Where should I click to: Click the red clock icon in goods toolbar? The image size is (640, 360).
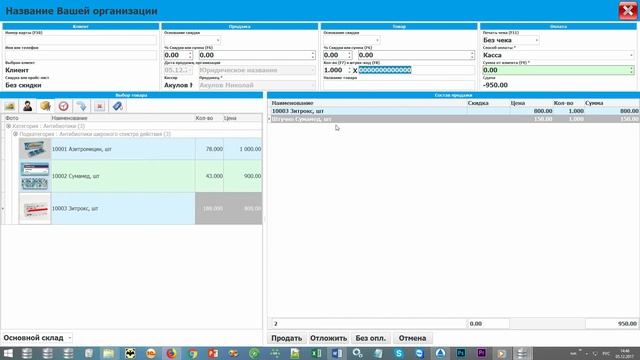(63, 106)
